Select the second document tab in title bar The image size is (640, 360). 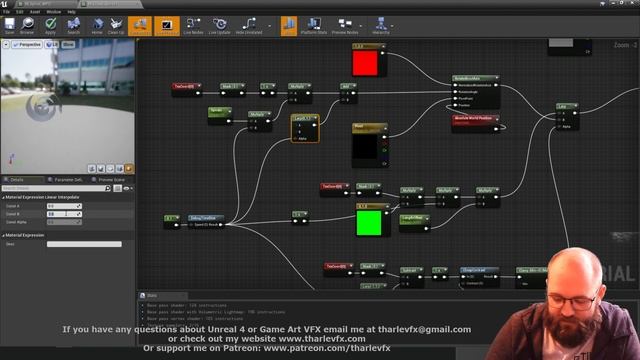click(x=110, y=4)
